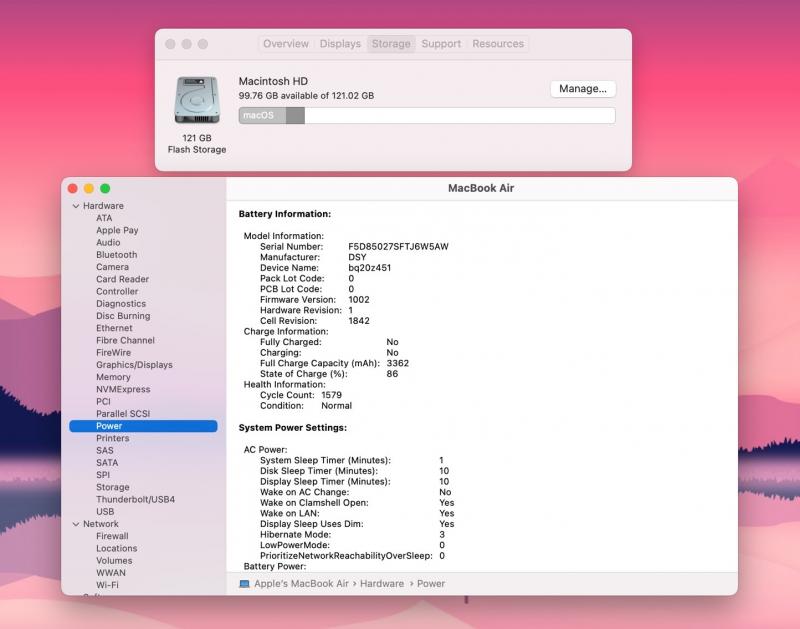Go to the Resources tab
Image resolution: width=800 pixels, height=629 pixels.
(x=498, y=44)
